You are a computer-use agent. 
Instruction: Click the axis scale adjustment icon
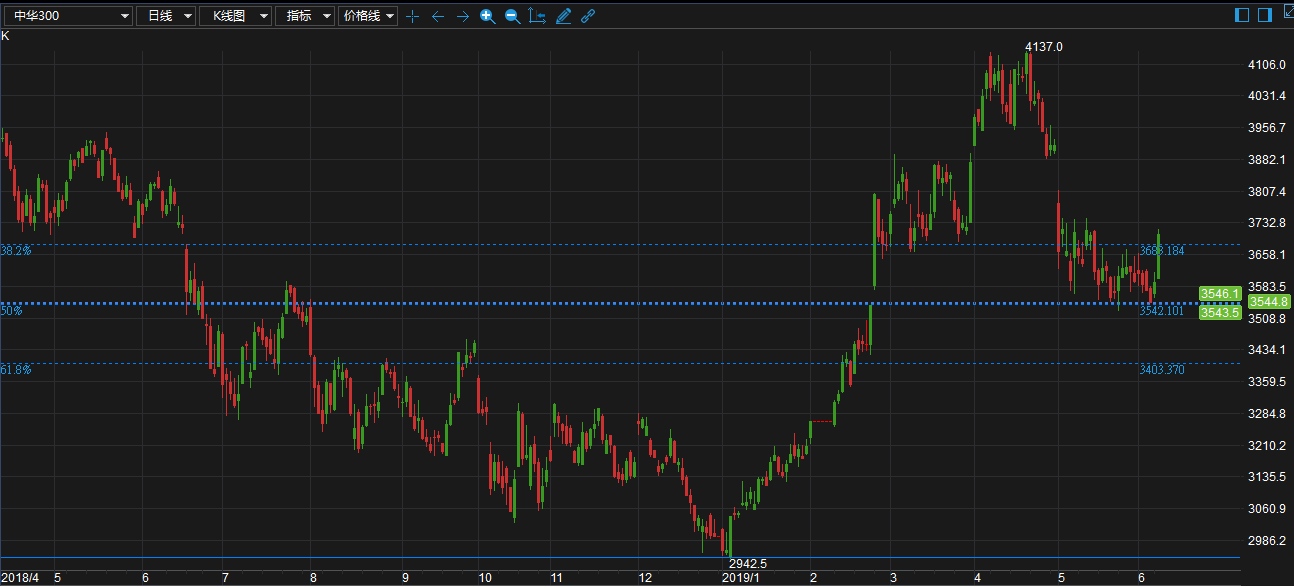538,16
